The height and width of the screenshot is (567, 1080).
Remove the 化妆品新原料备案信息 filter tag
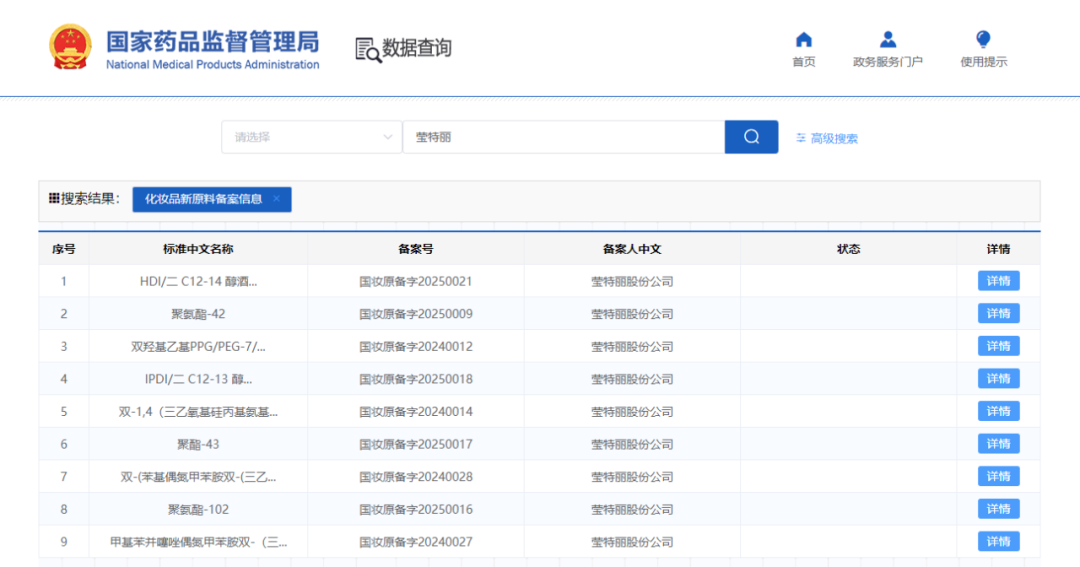(x=276, y=198)
